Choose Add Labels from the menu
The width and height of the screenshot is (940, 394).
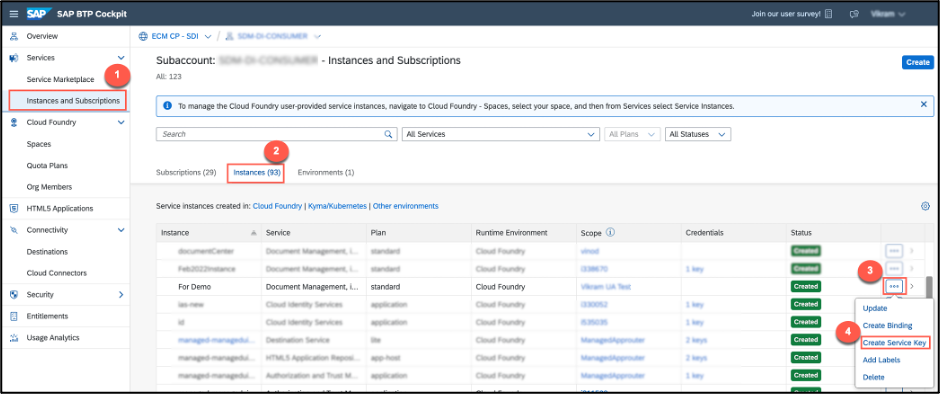point(881,360)
